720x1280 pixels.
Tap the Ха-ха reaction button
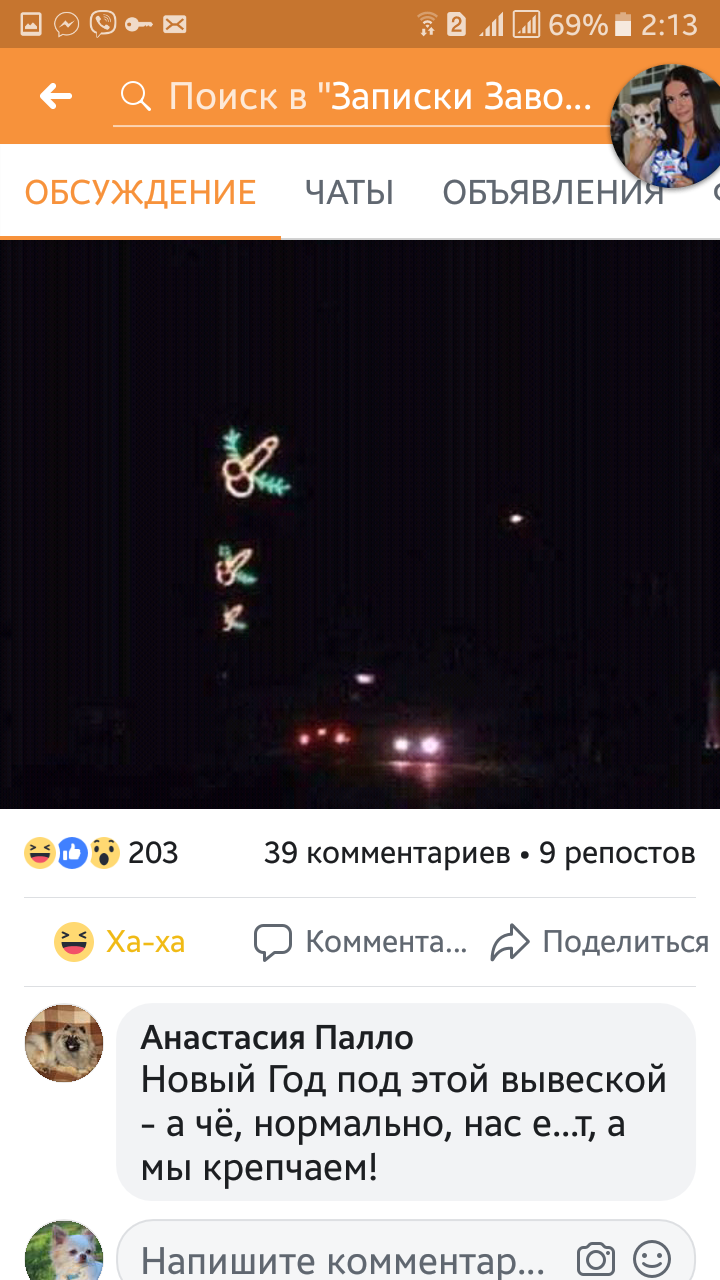pyautogui.click(x=119, y=942)
